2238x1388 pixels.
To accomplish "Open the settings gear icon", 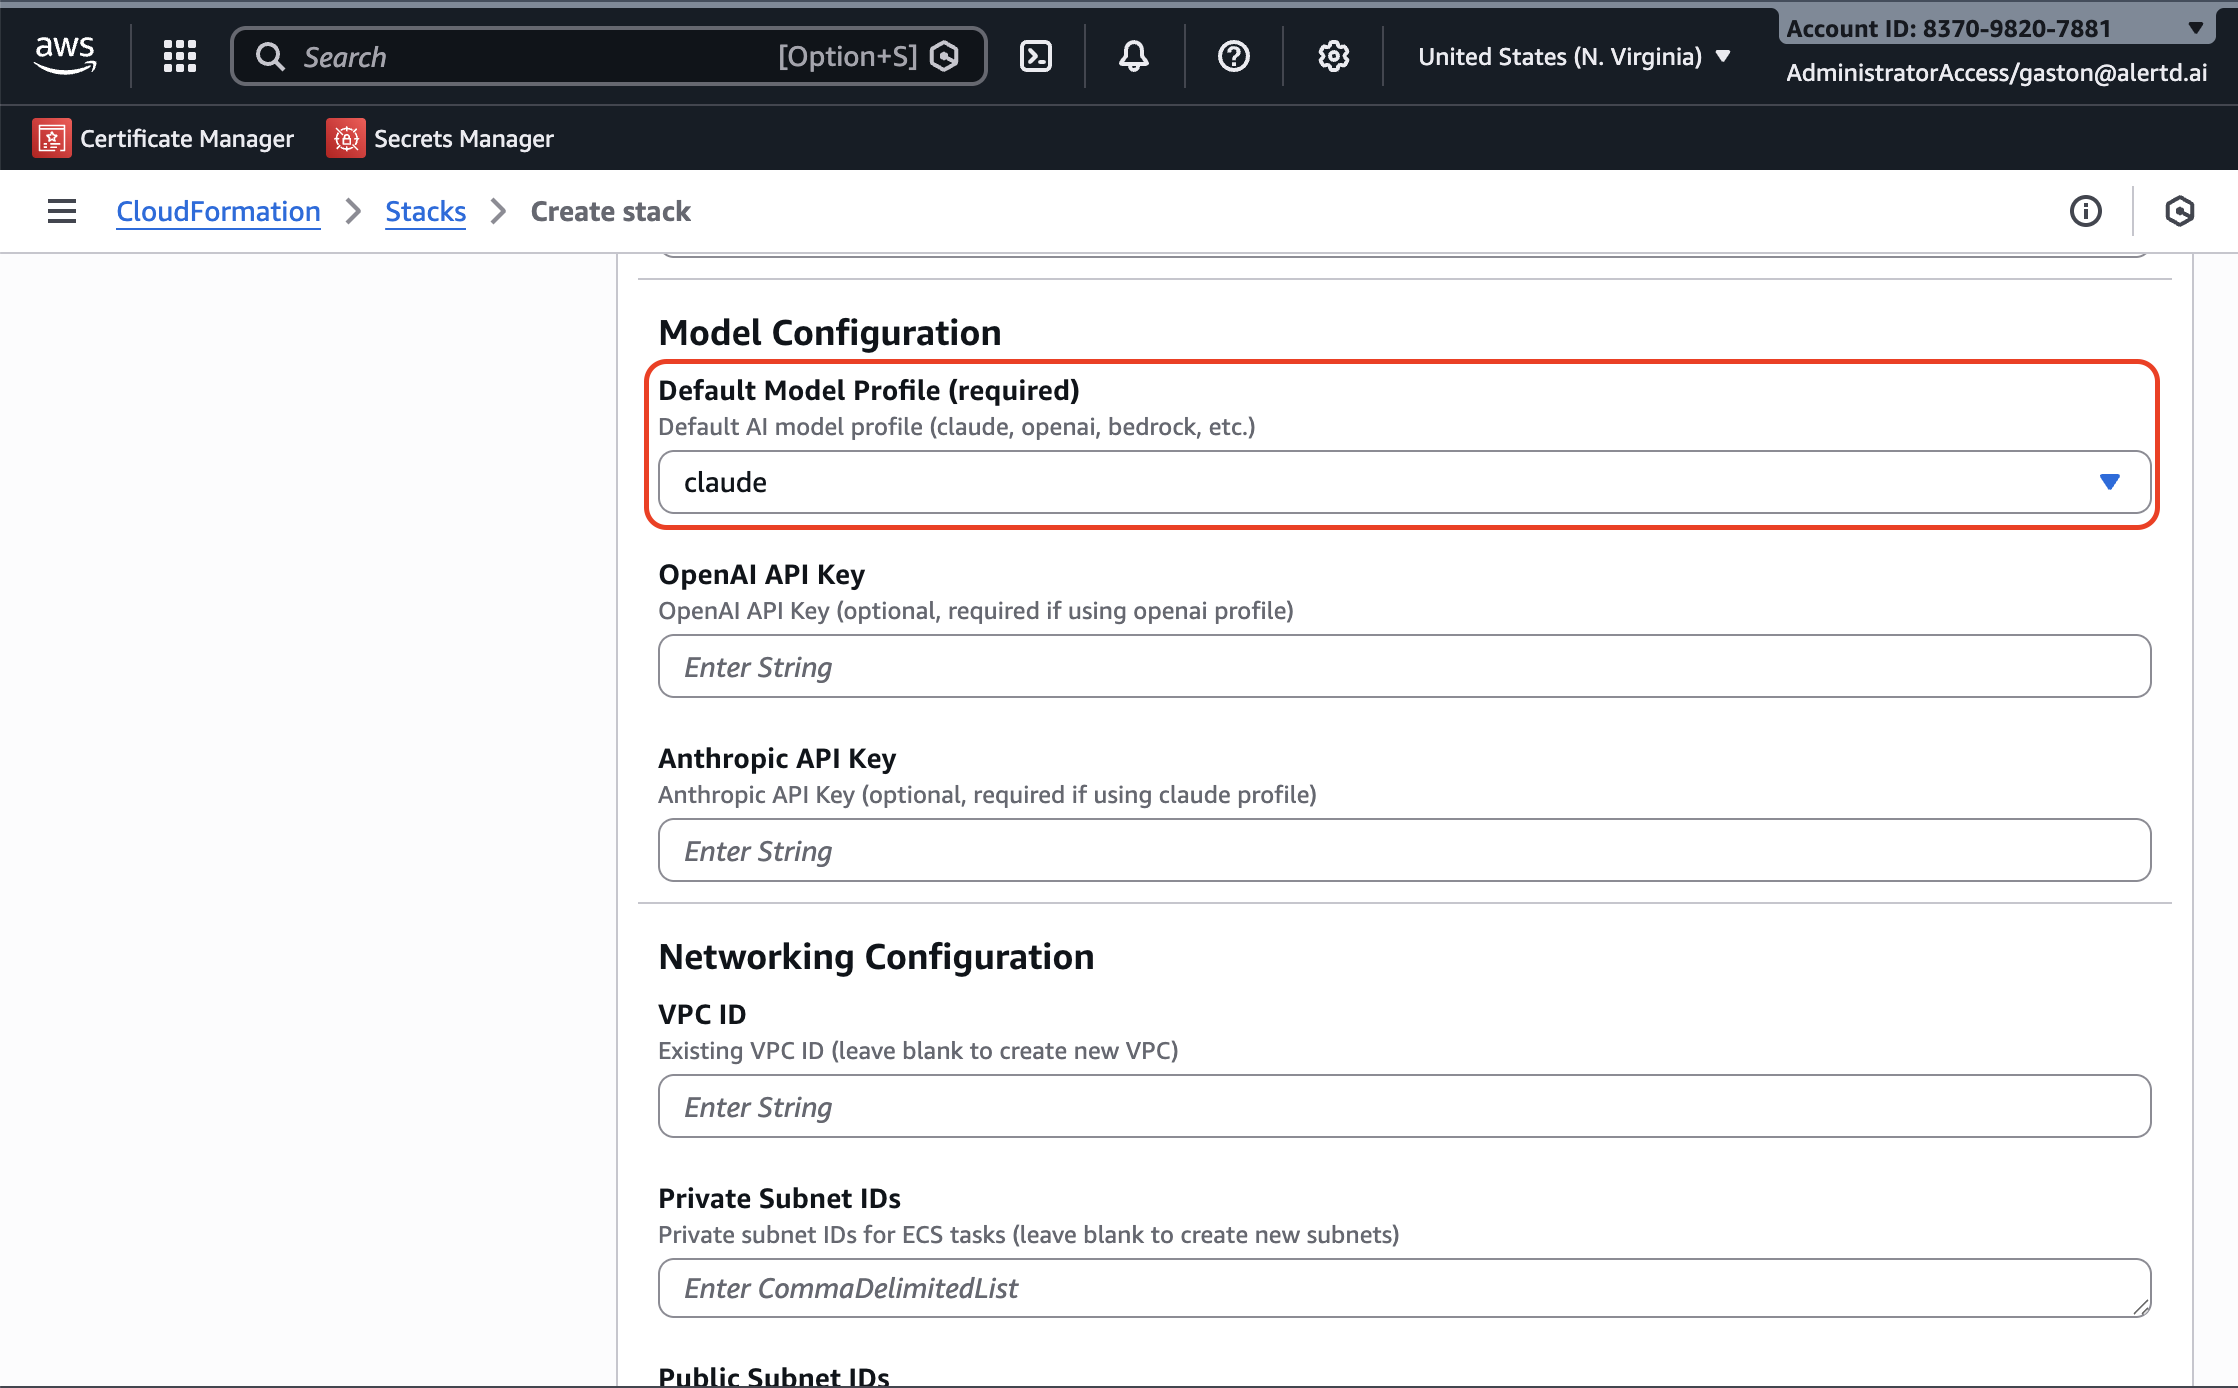I will (1333, 56).
